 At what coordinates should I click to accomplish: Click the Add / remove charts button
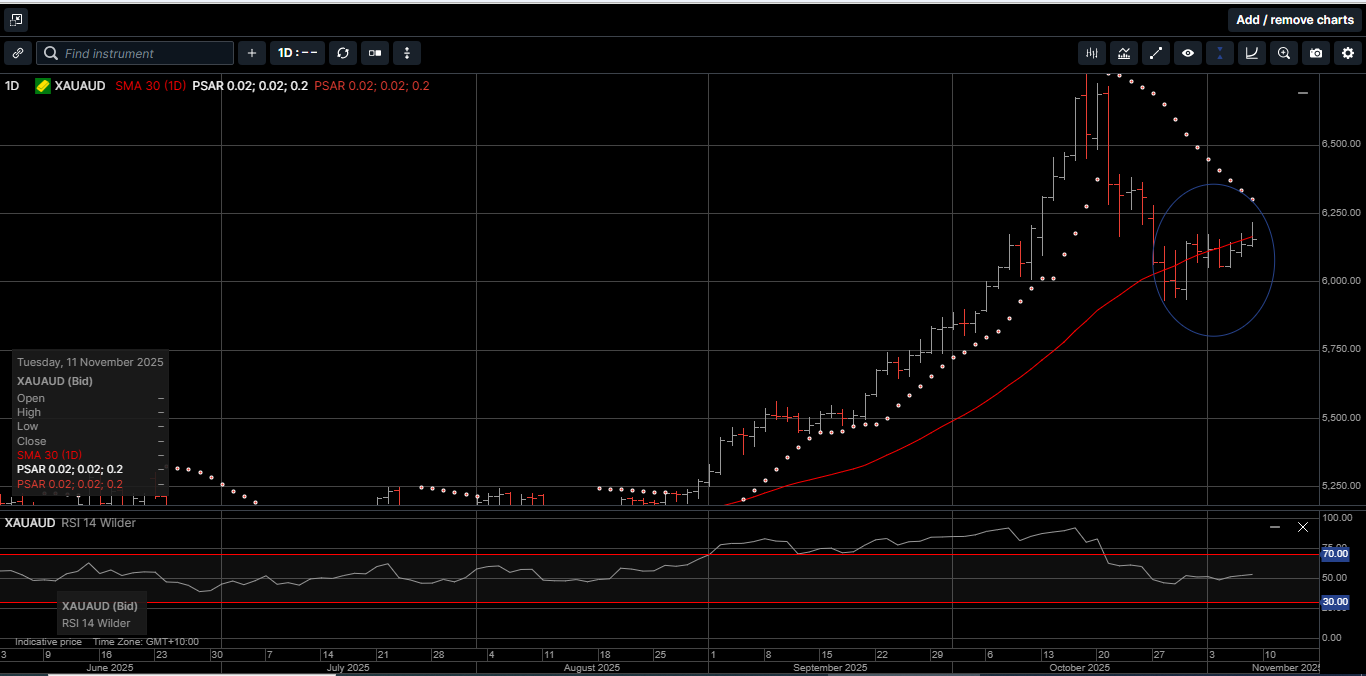(1295, 19)
